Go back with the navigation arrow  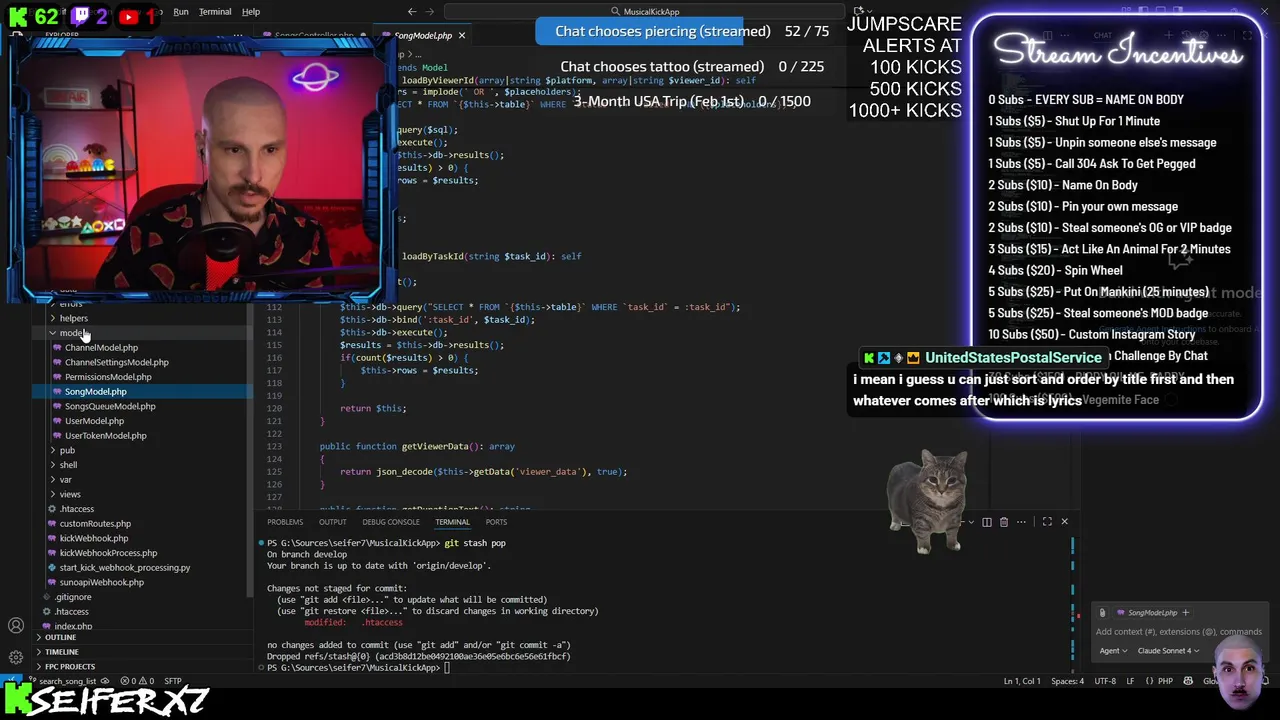(412, 12)
